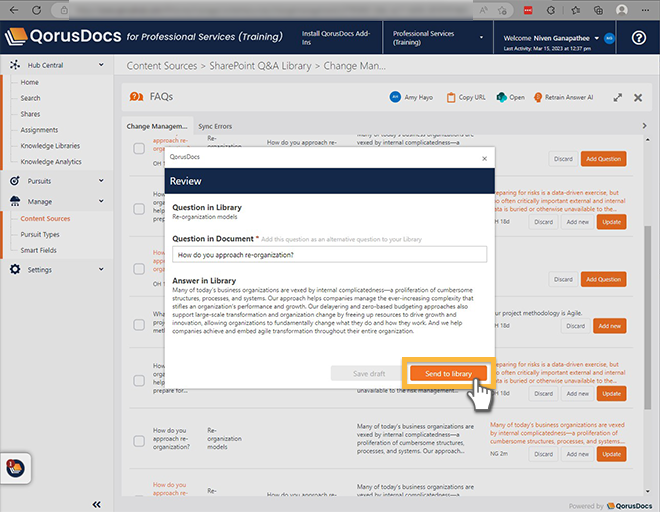Open Knowledge Libraries in sidebar
Viewport: 660px width, 512px height.
[50, 146]
